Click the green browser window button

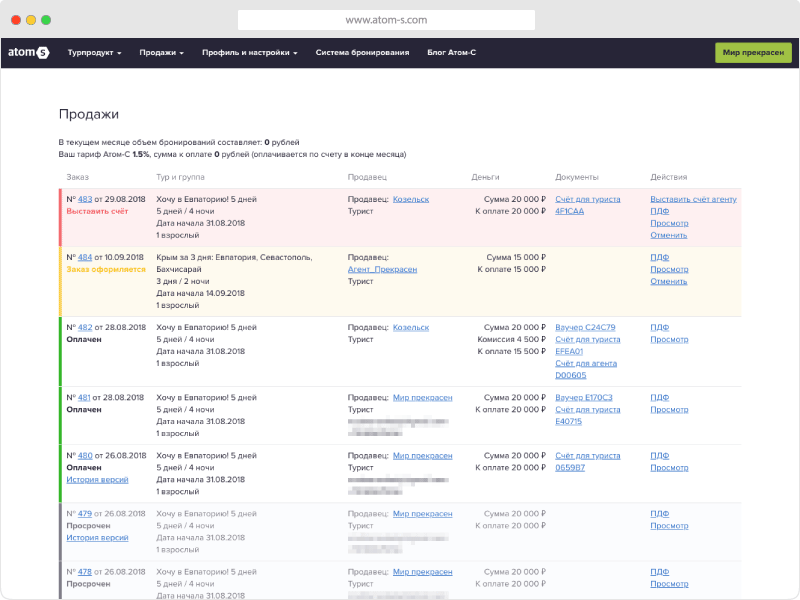pos(46,20)
